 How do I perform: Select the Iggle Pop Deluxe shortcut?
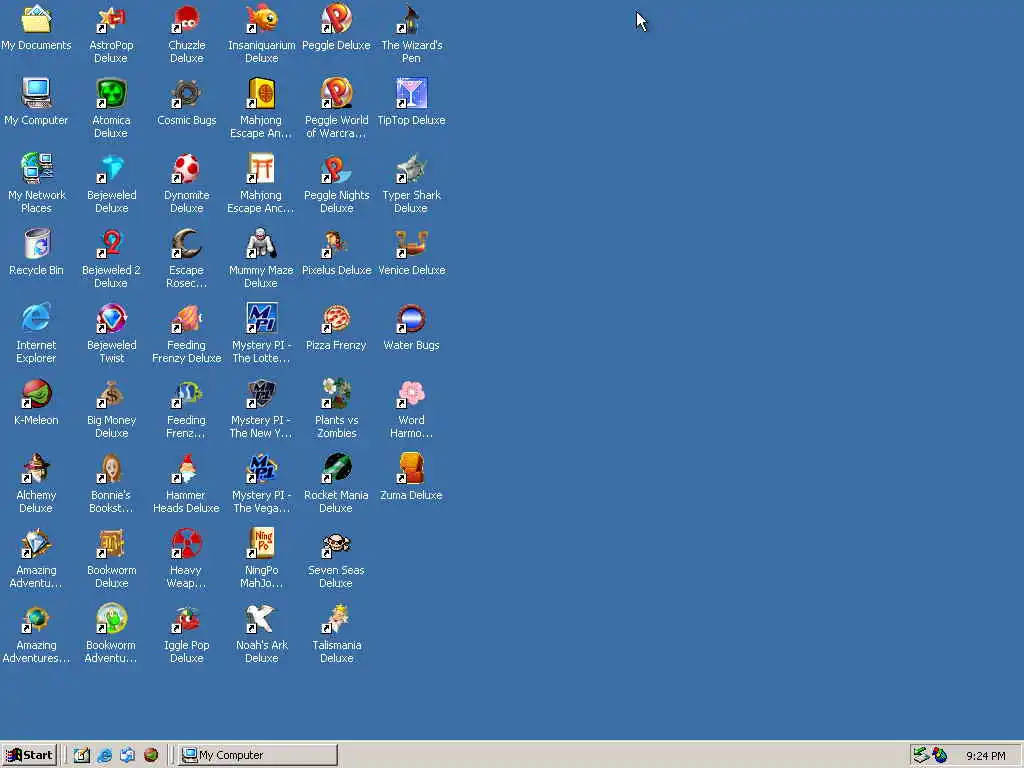coord(186,634)
